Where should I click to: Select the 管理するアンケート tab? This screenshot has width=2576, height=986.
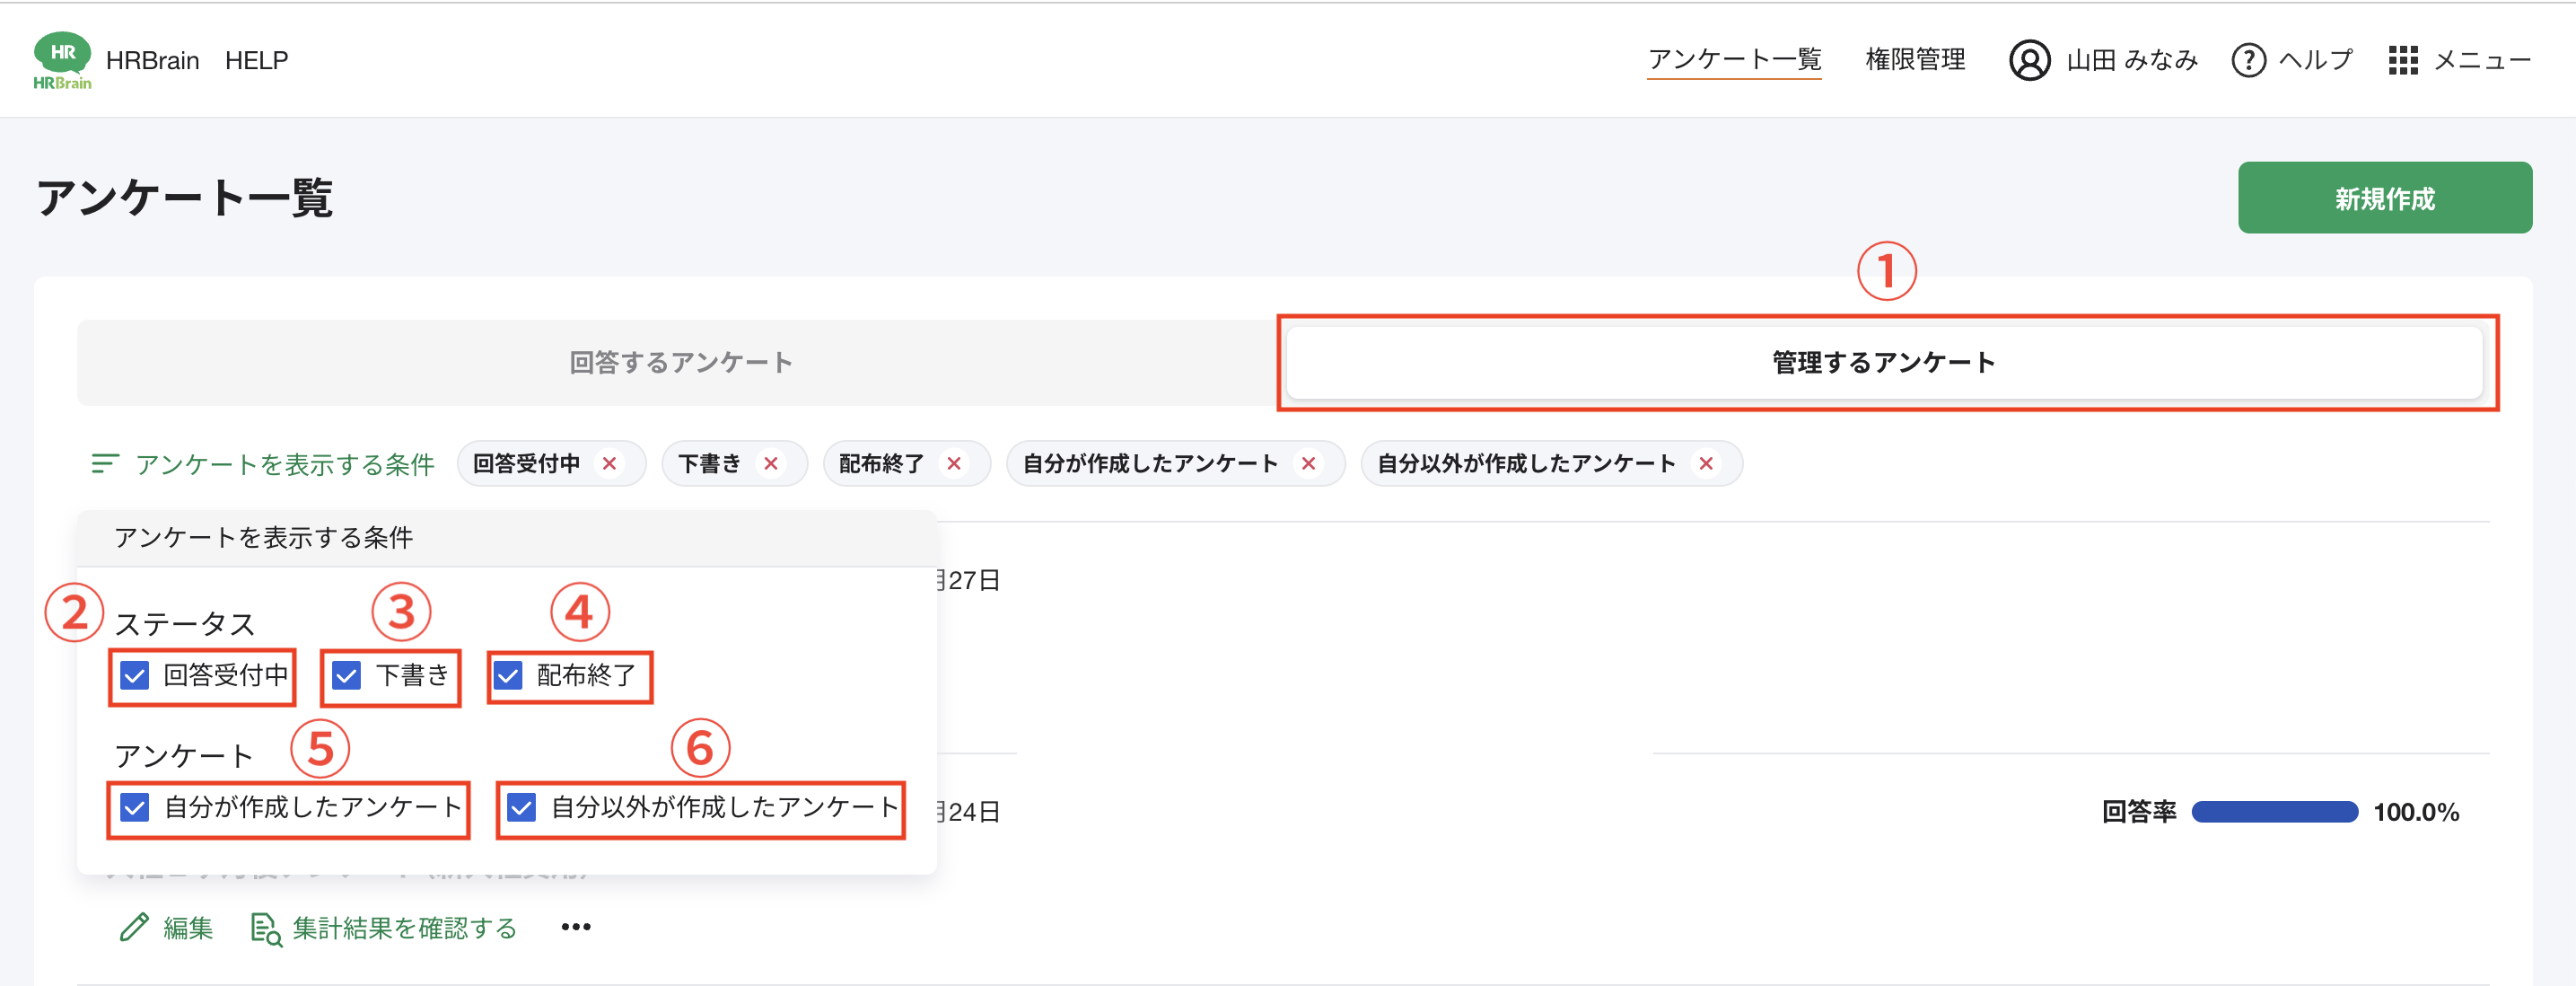pos(1884,362)
